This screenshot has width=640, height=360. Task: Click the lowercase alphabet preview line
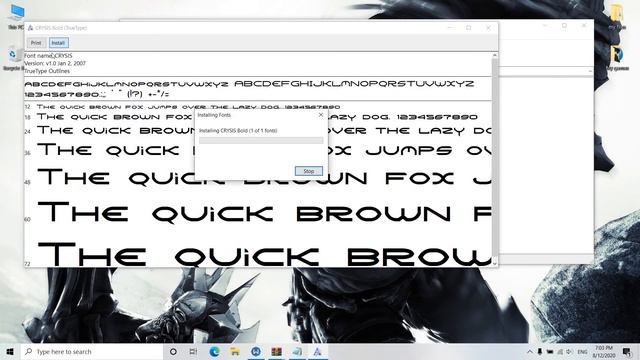(x=126, y=84)
